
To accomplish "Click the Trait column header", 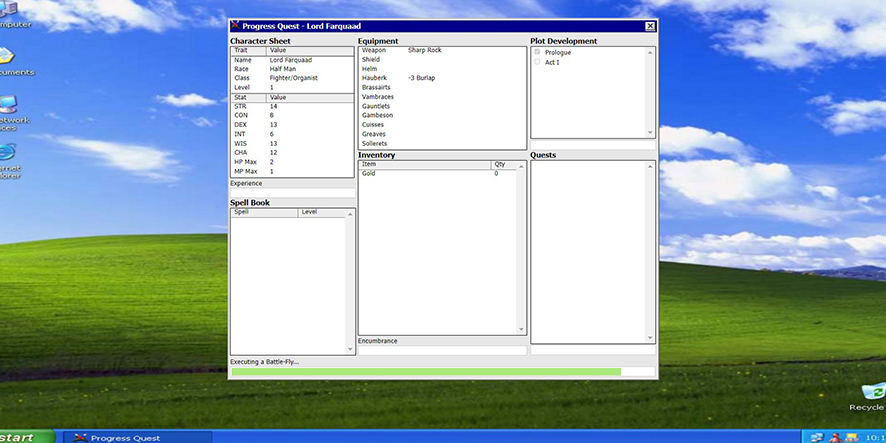I will 248,50.
